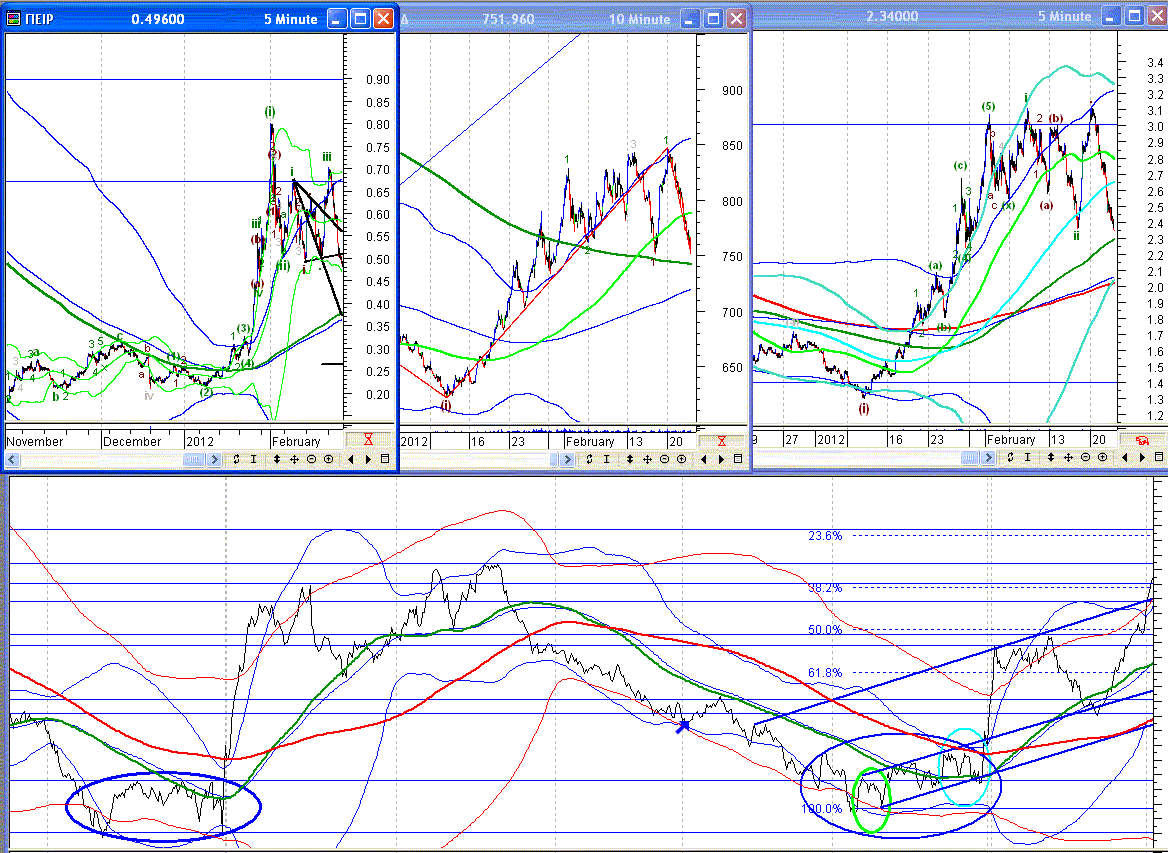Click right scroll arrow in 10 Minute chart
The width and height of the screenshot is (1168, 853).
click(x=568, y=460)
